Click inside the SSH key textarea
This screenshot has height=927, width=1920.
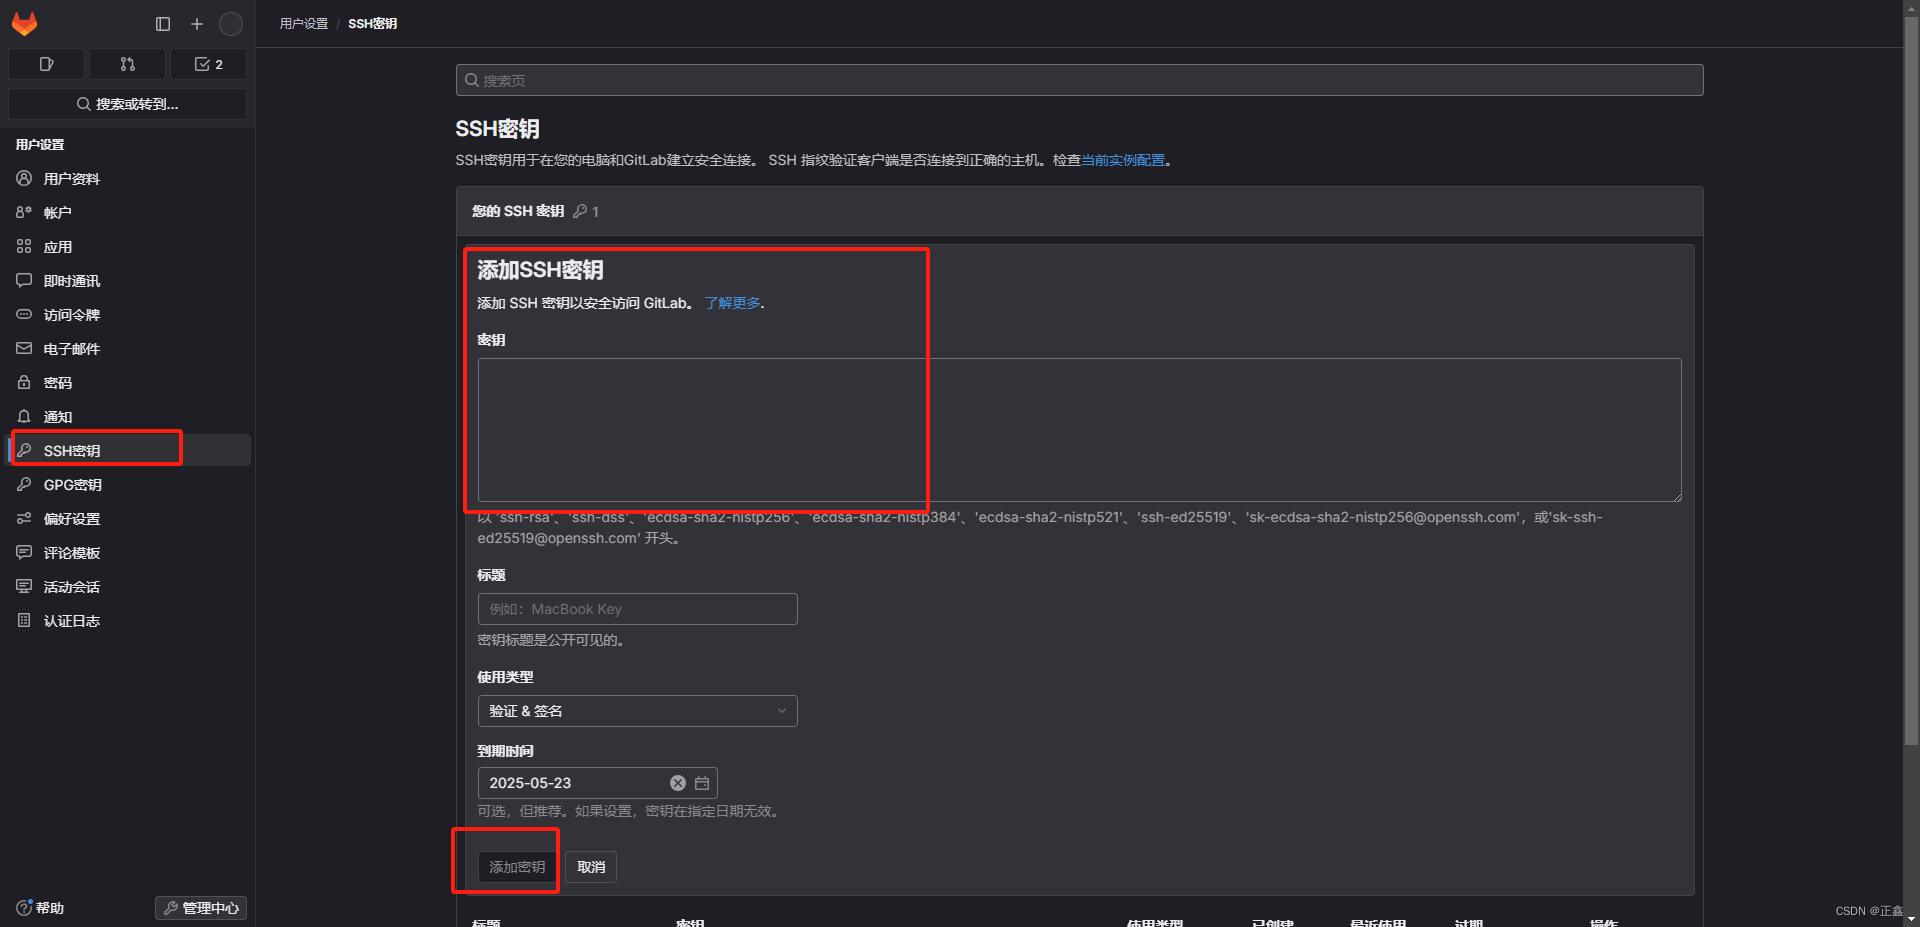click(x=1079, y=430)
